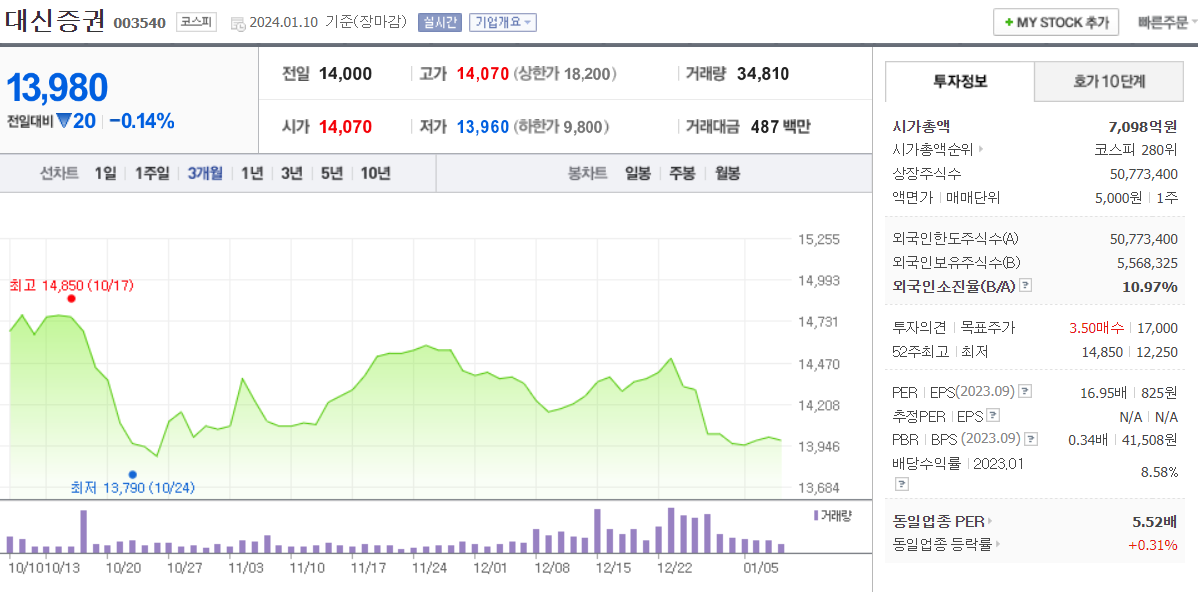The height and width of the screenshot is (592, 1204).
Task: Click the -0.14% change value
Action: pyautogui.click(x=142, y=121)
